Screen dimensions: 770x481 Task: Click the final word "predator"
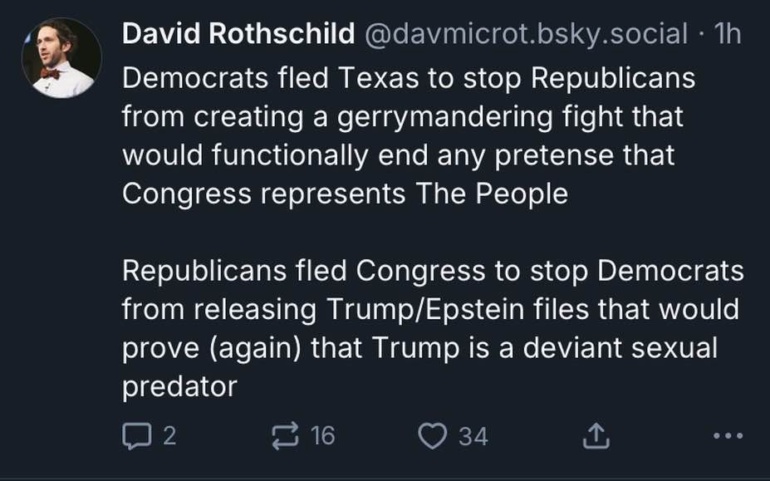click(179, 387)
